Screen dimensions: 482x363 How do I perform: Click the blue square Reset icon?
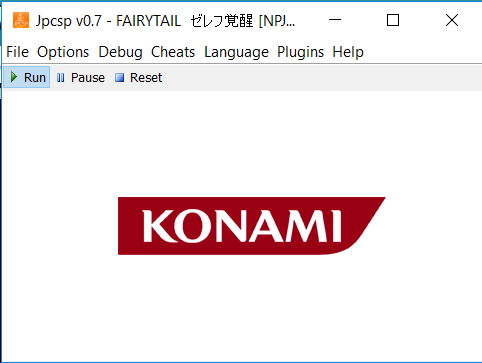point(119,78)
